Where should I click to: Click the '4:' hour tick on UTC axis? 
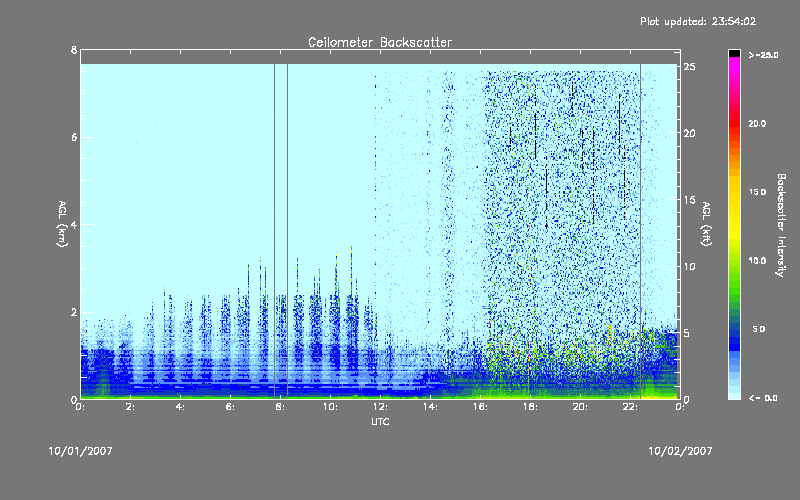pyautogui.click(x=180, y=407)
